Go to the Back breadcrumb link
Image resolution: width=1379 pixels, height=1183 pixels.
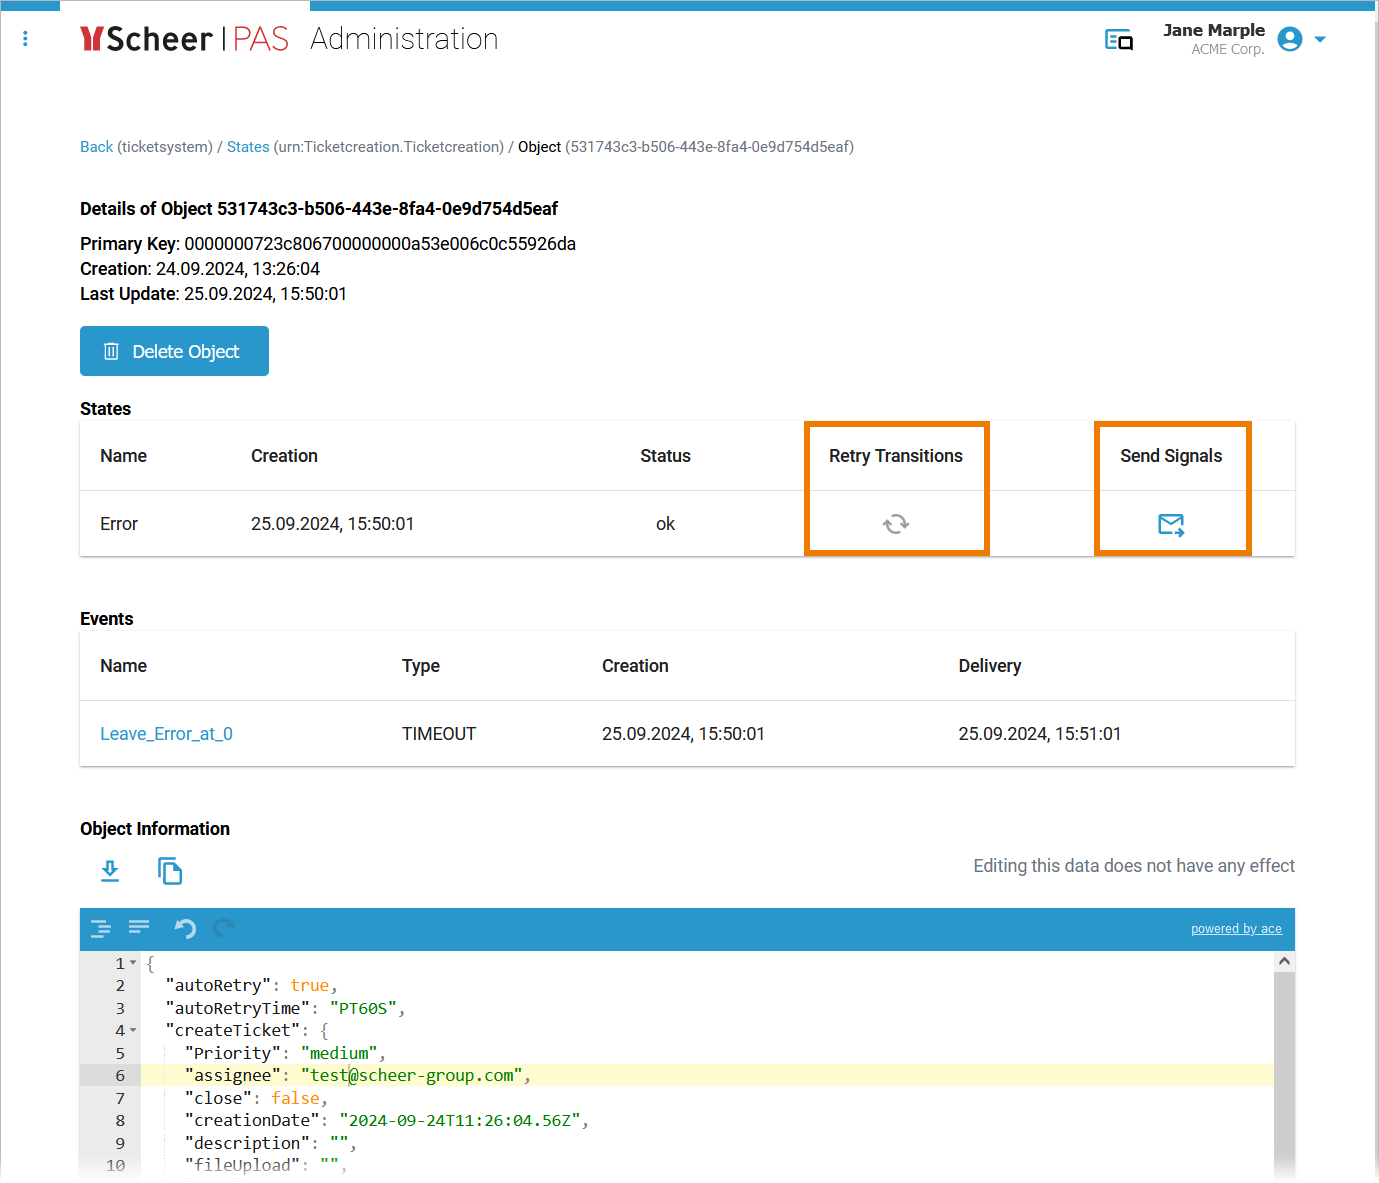pos(96,147)
